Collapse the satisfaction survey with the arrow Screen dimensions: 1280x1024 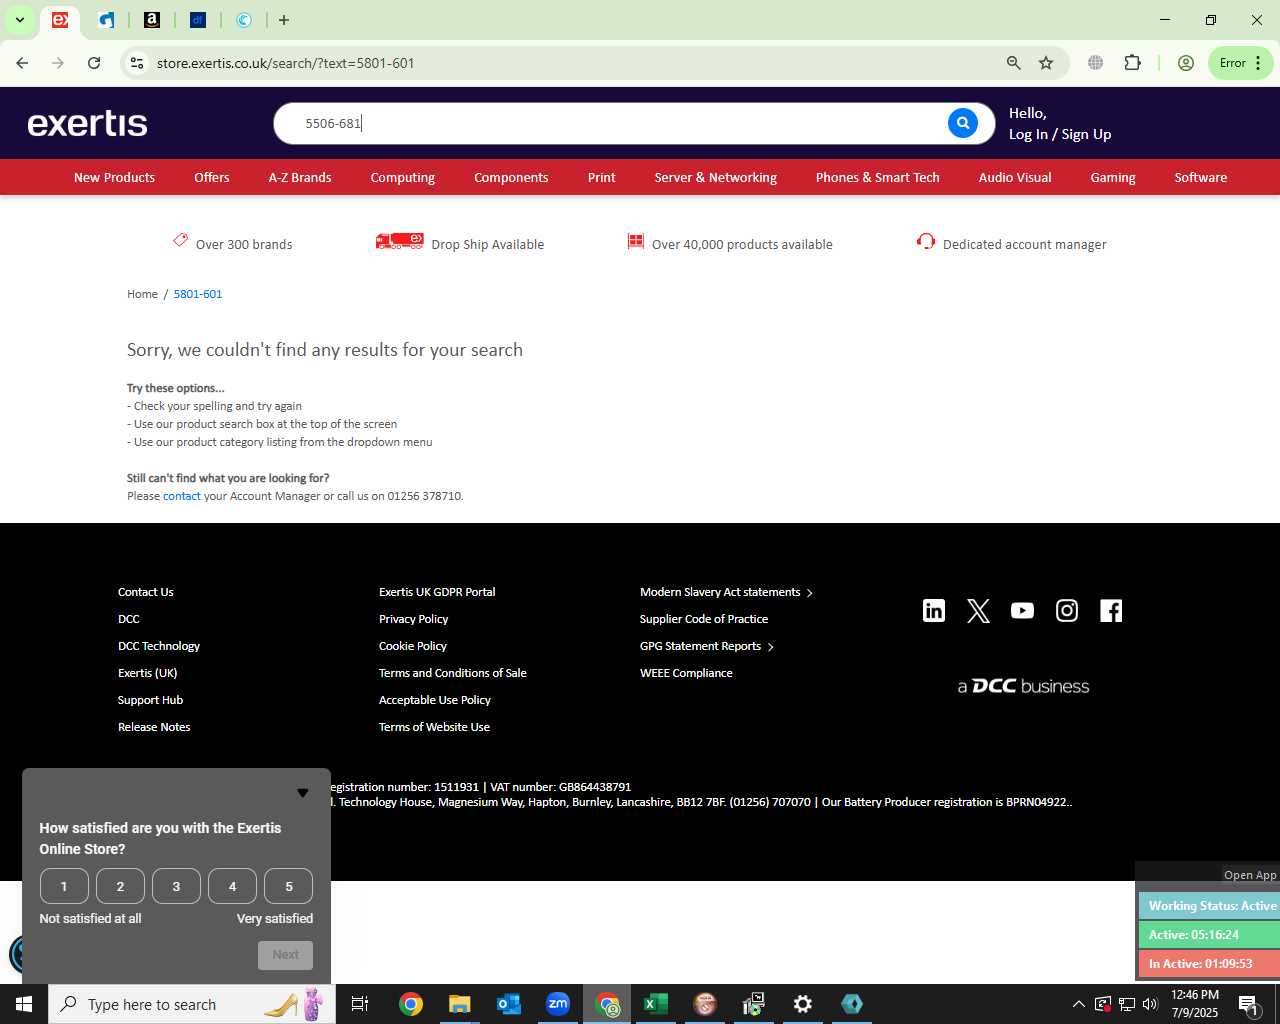click(x=303, y=793)
